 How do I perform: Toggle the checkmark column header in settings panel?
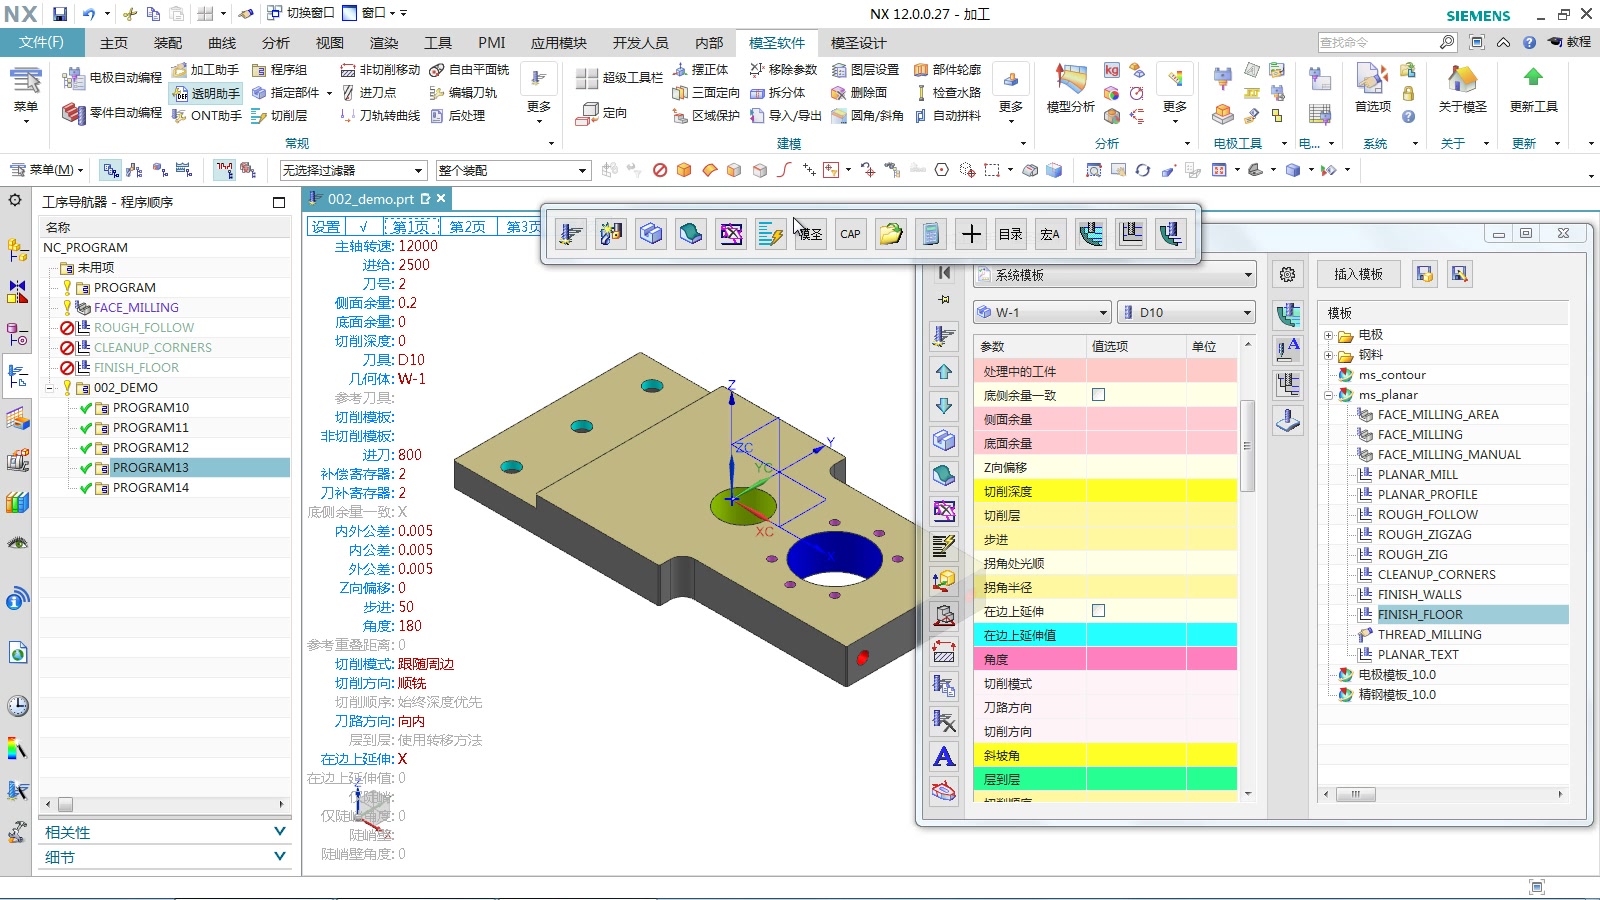pyautogui.click(x=364, y=227)
